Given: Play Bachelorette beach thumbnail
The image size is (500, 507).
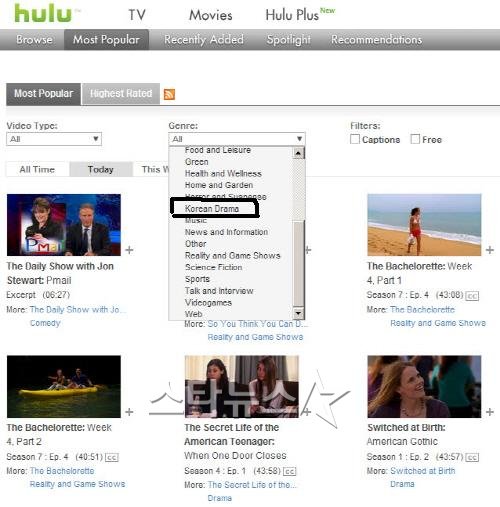Looking at the screenshot, I should (x=424, y=225).
